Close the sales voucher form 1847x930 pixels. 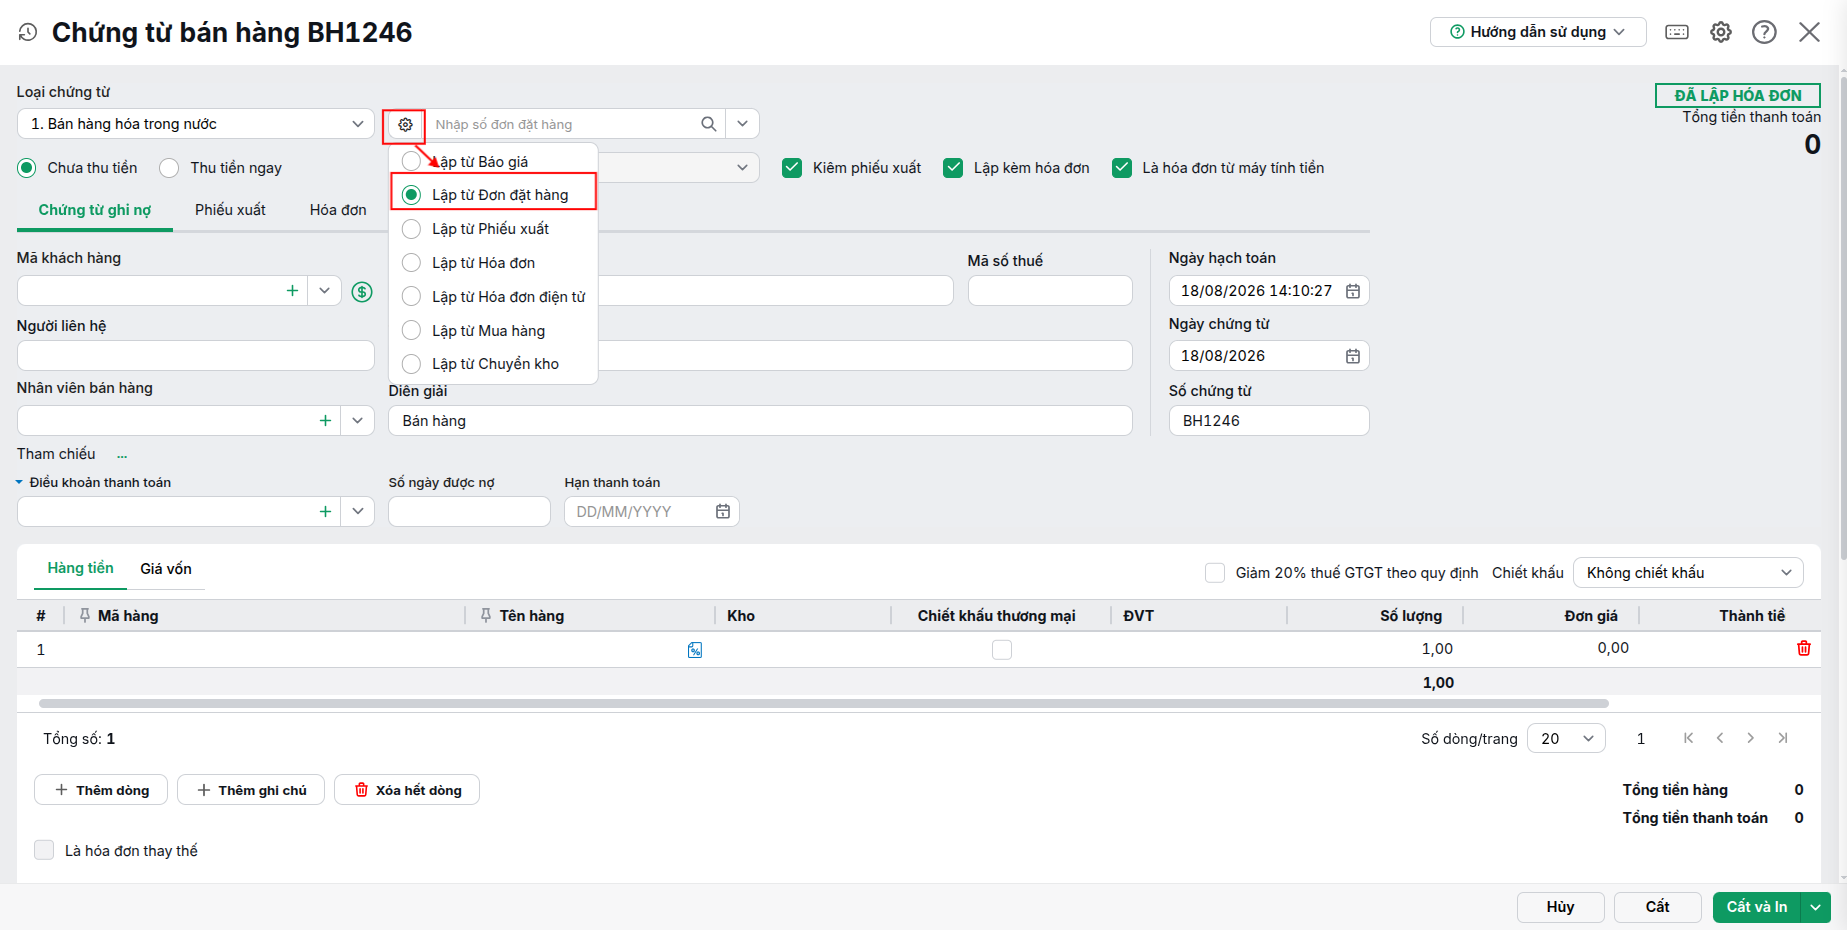[x=1809, y=32]
